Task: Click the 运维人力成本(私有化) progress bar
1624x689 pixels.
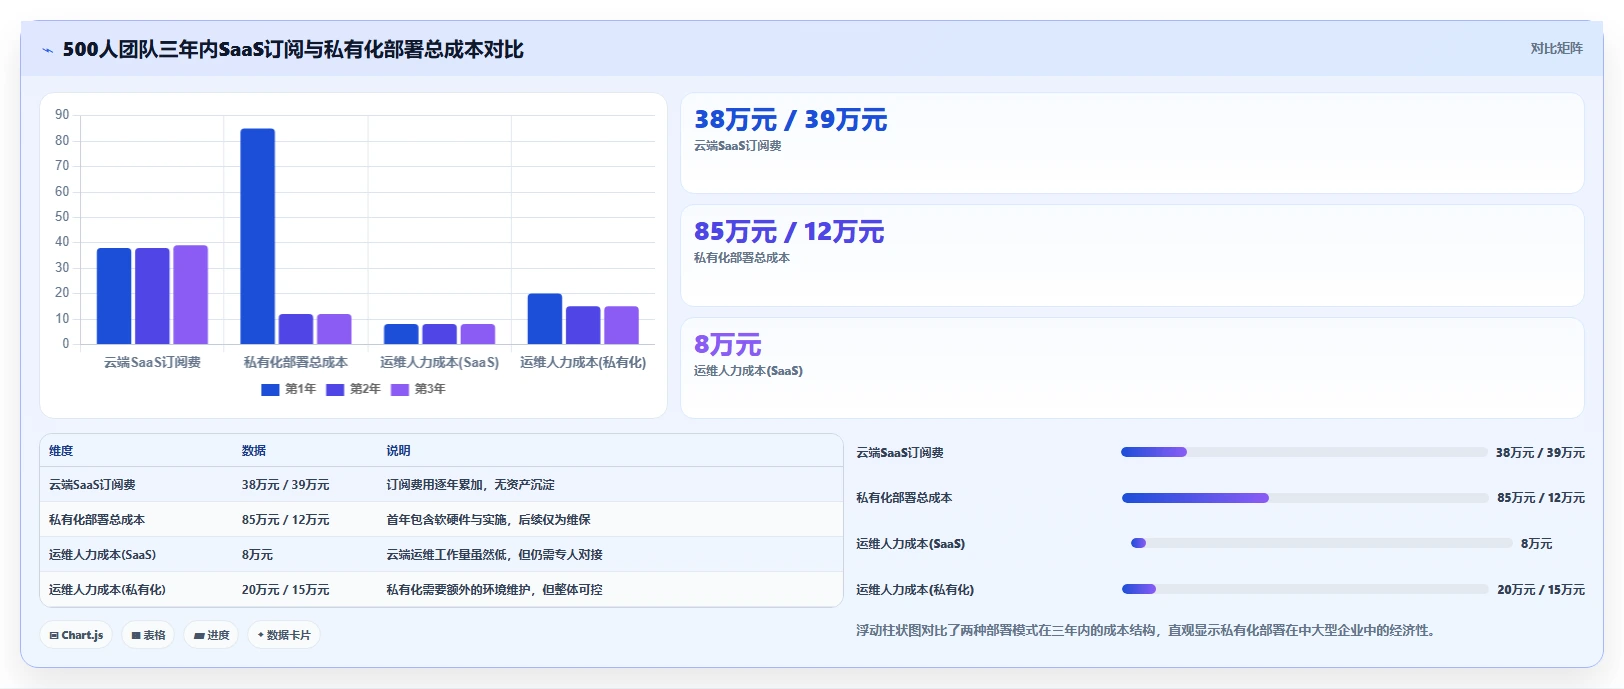Action: 1305,589
